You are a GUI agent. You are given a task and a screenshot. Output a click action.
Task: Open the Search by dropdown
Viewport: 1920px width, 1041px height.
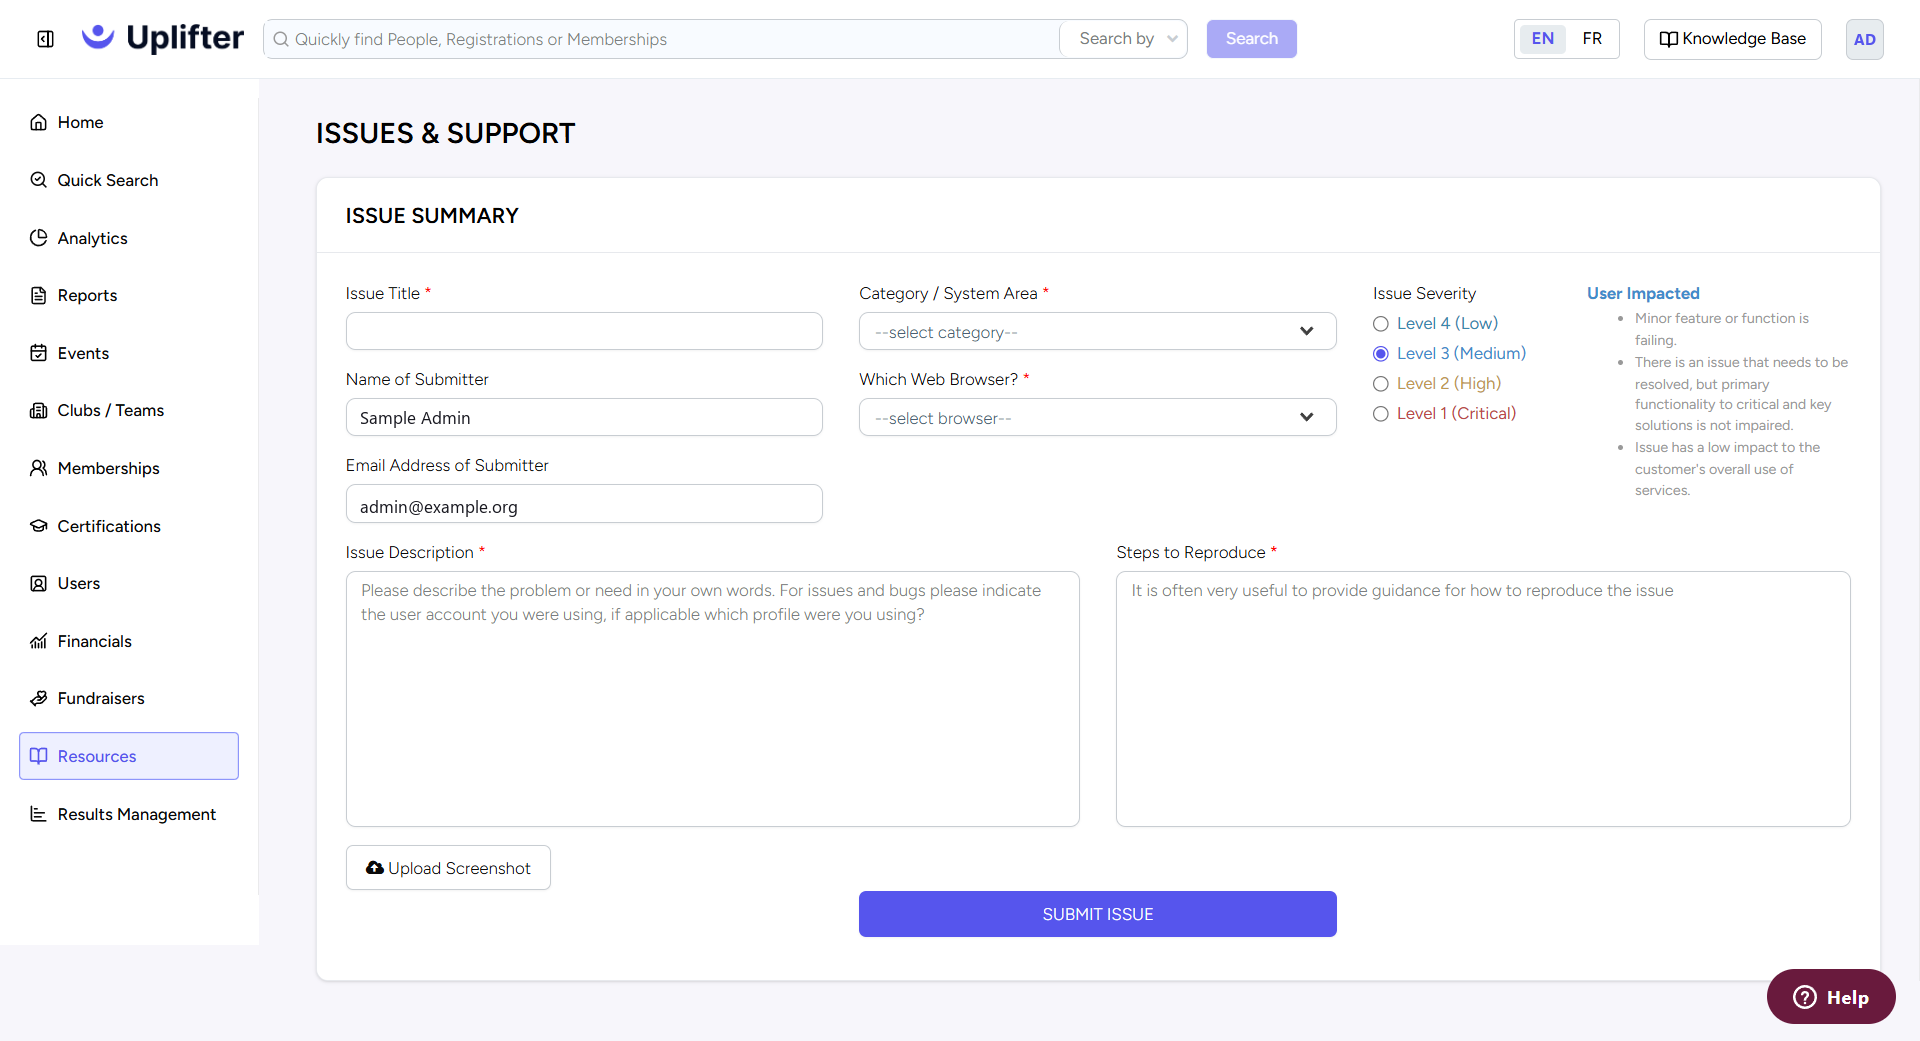pos(1124,39)
